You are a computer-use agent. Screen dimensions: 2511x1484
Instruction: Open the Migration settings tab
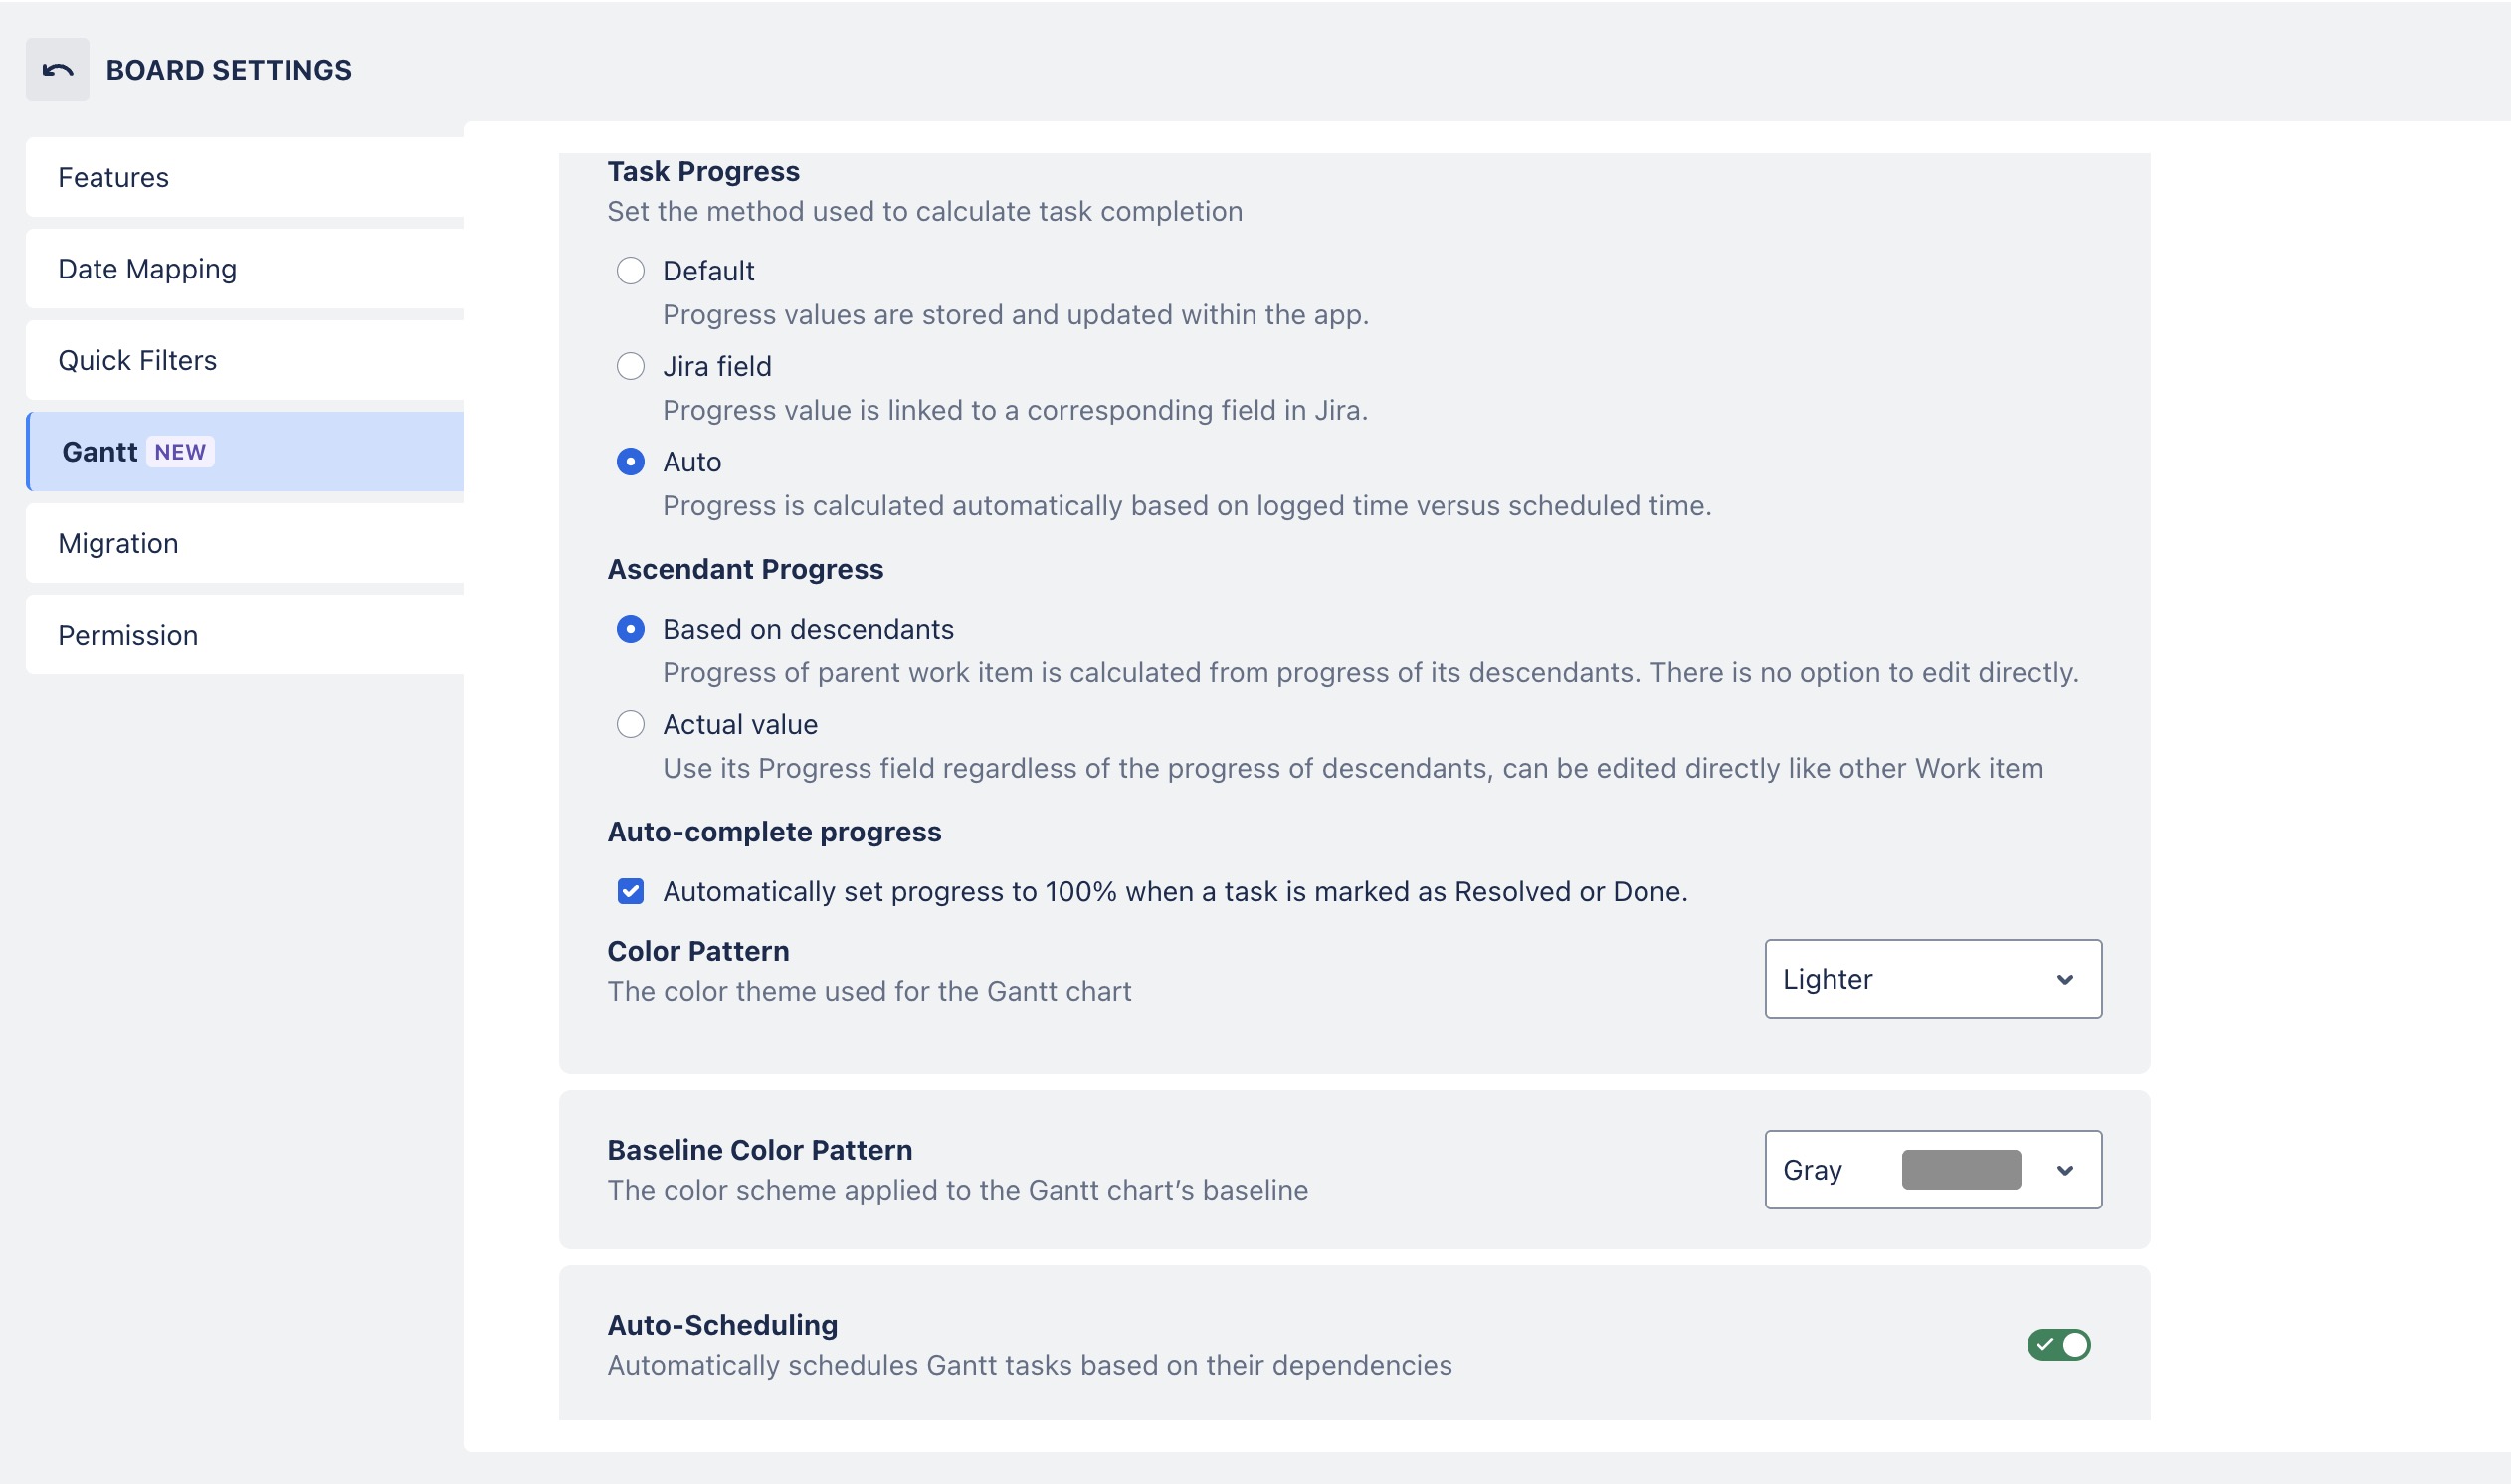tap(245, 543)
